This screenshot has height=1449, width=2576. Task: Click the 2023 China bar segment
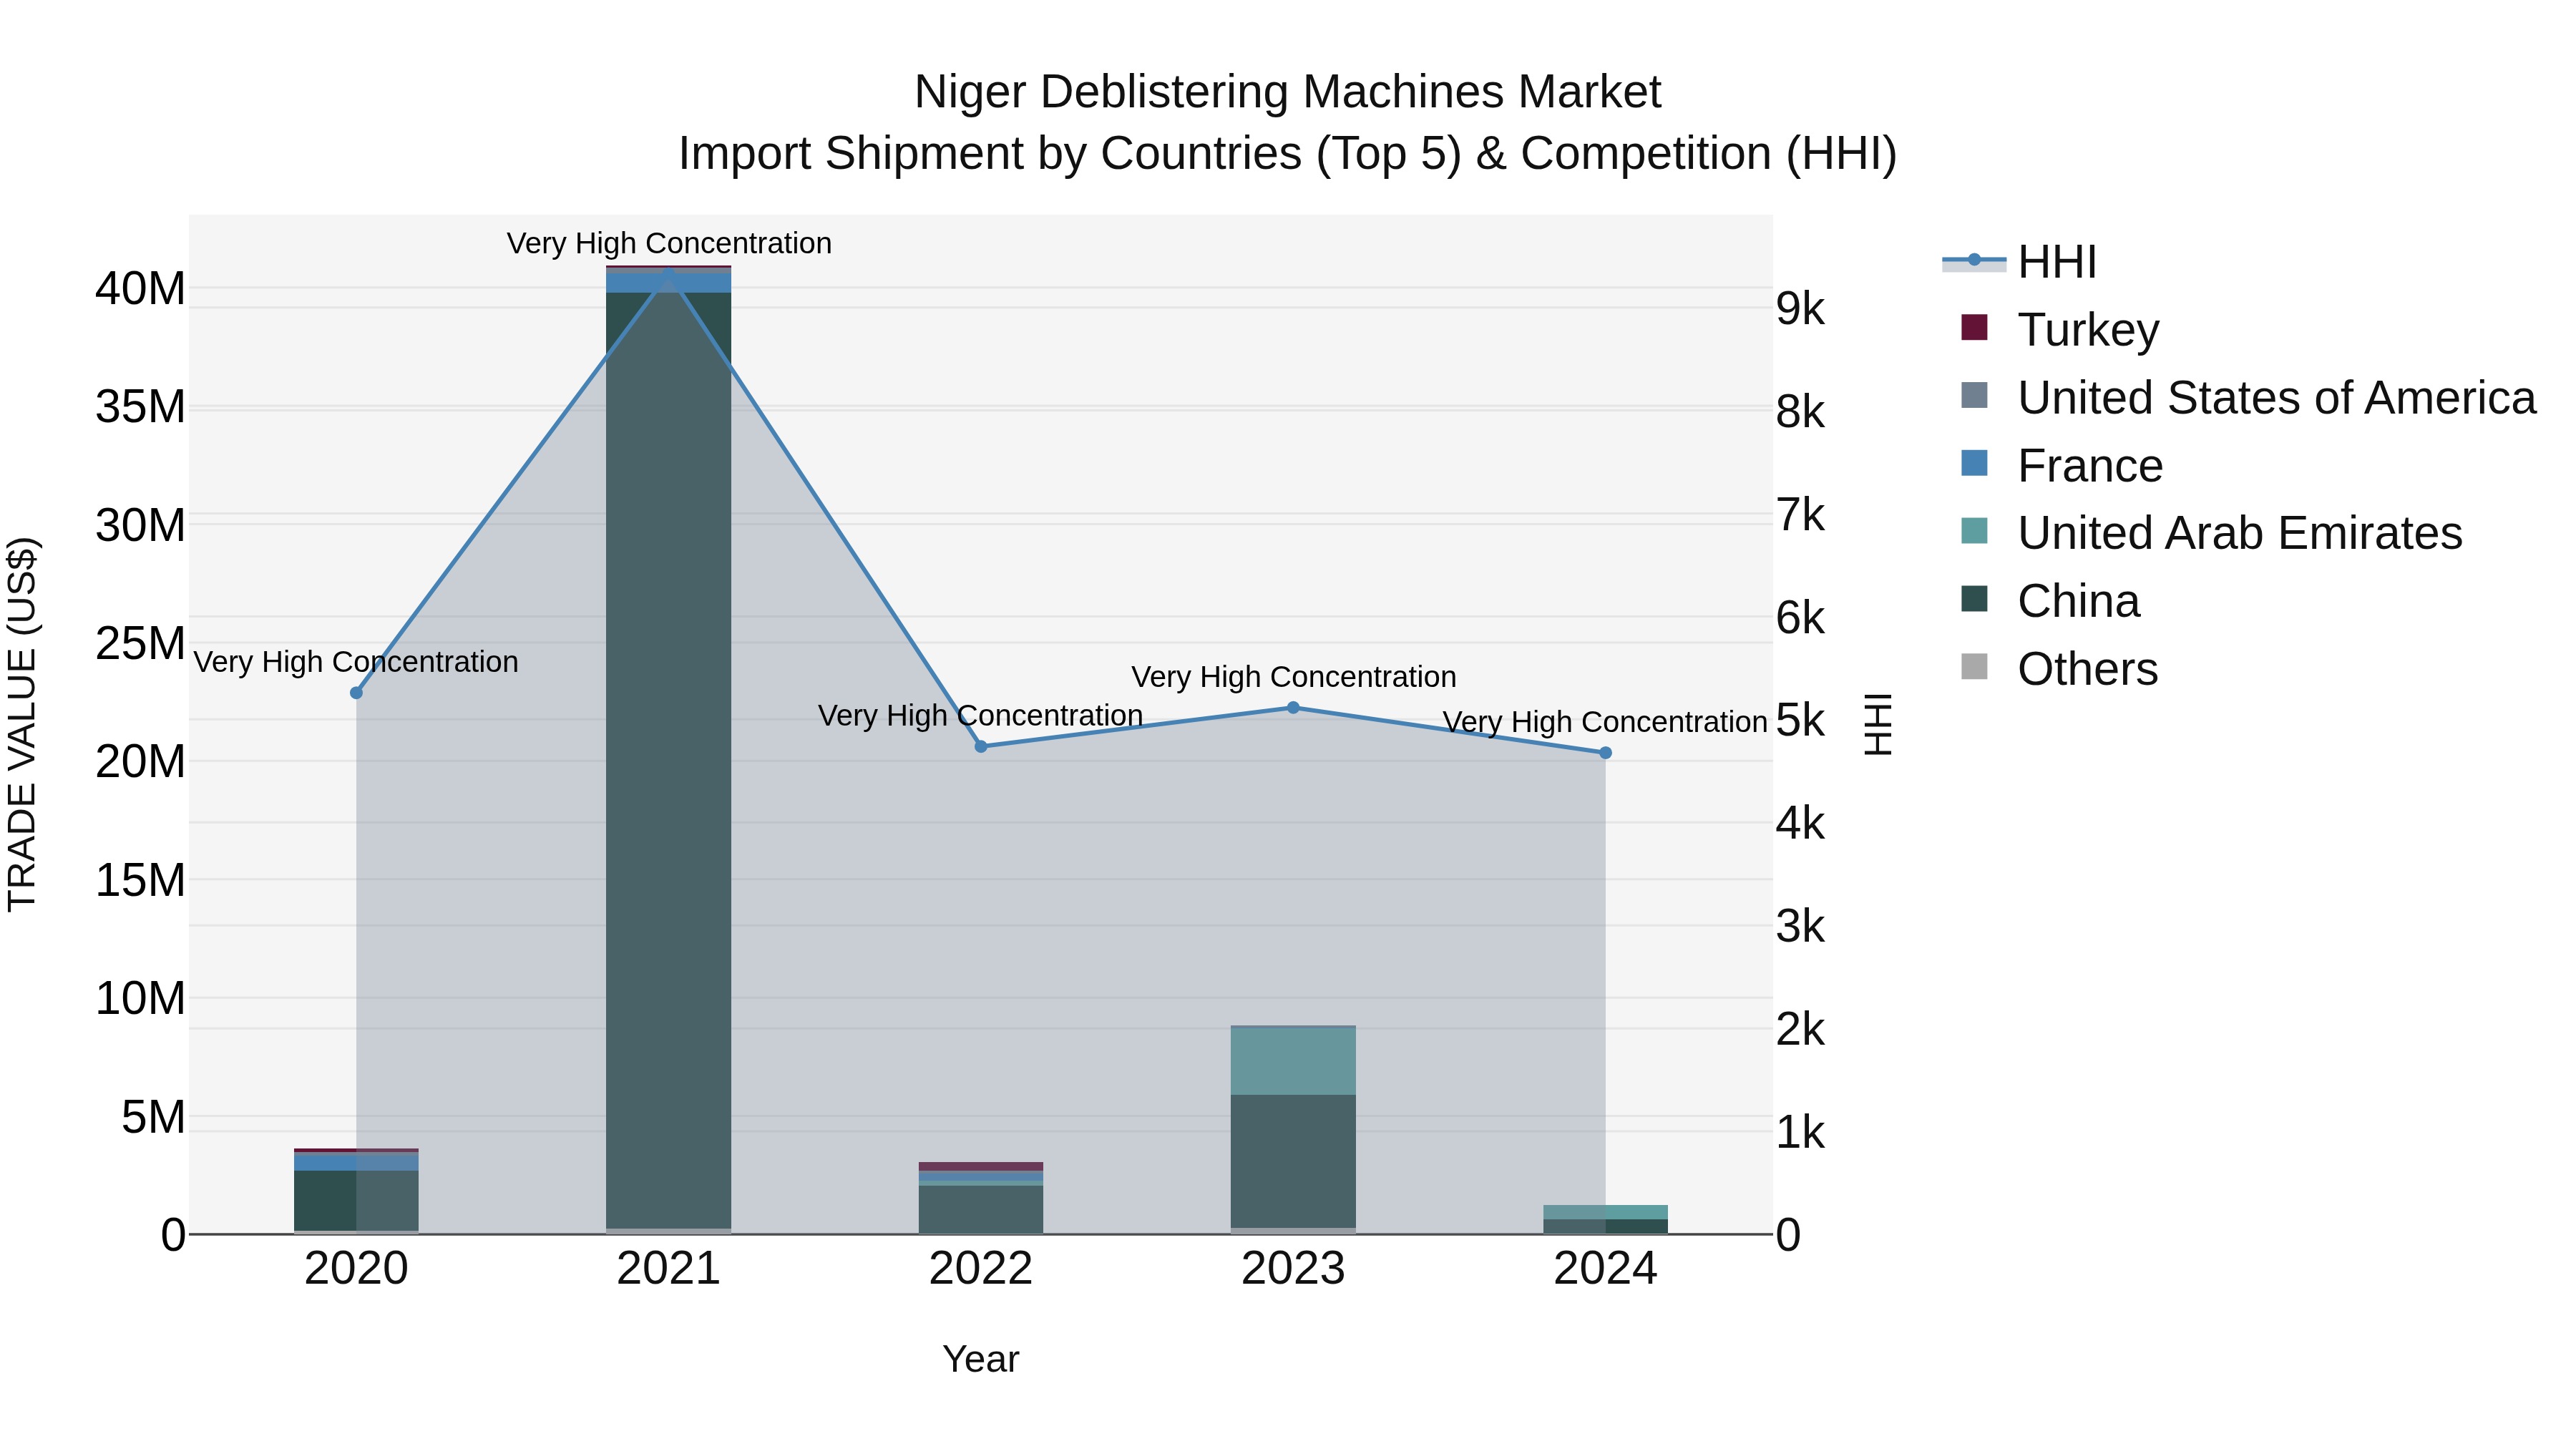tap(1293, 1161)
